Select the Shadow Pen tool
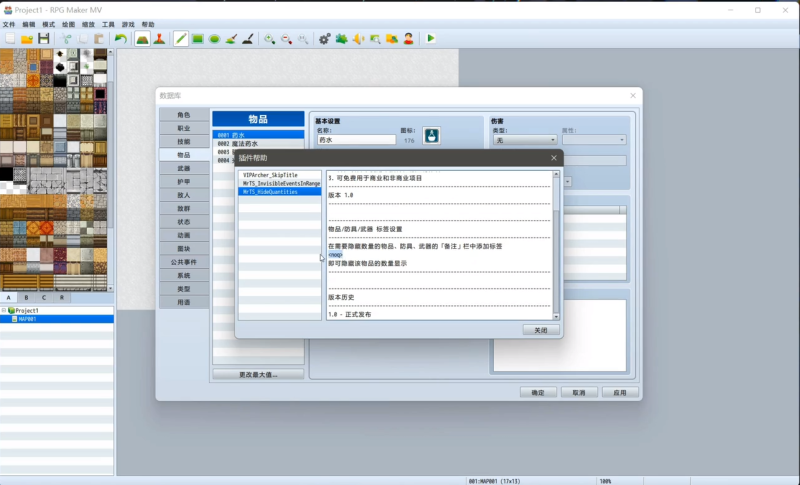The height and width of the screenshot is (485, 800). (248, 39)
